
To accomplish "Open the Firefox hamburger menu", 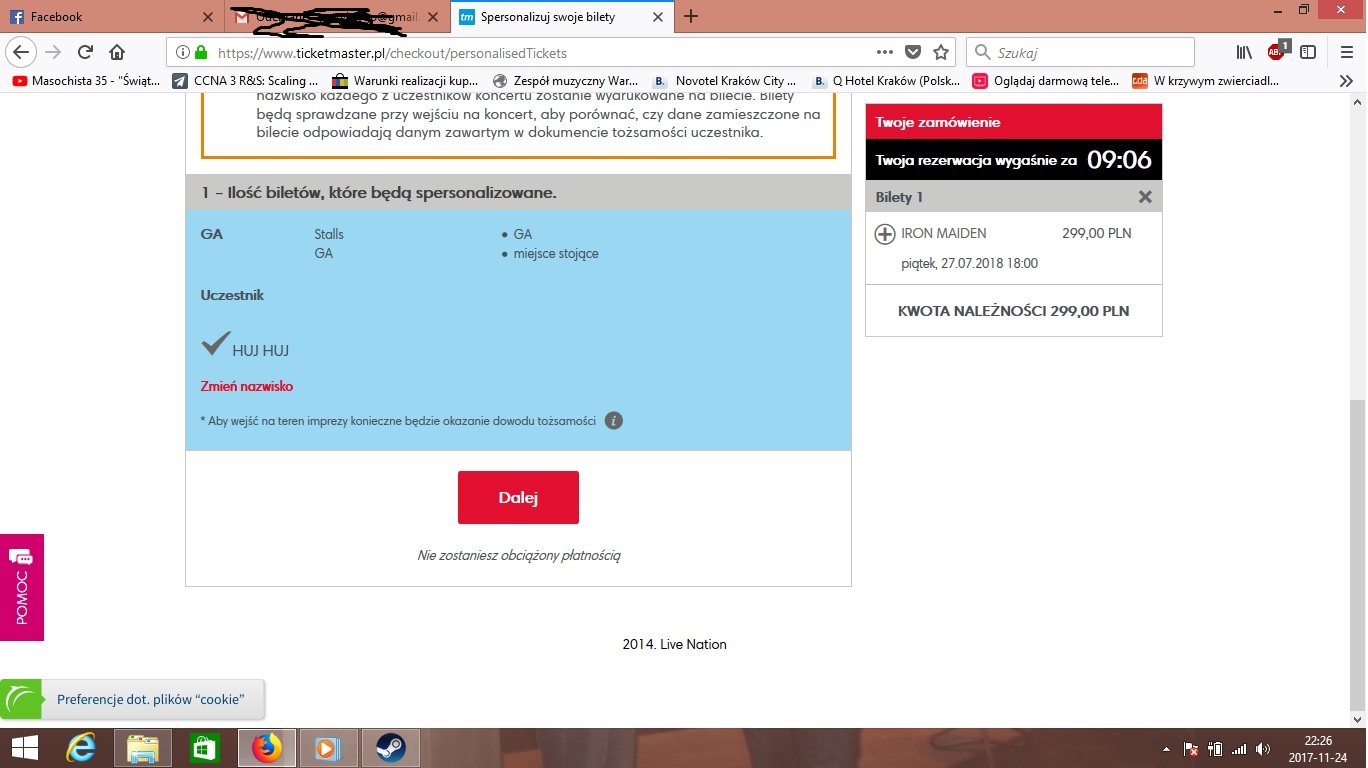I will (x=1346, y=53).
